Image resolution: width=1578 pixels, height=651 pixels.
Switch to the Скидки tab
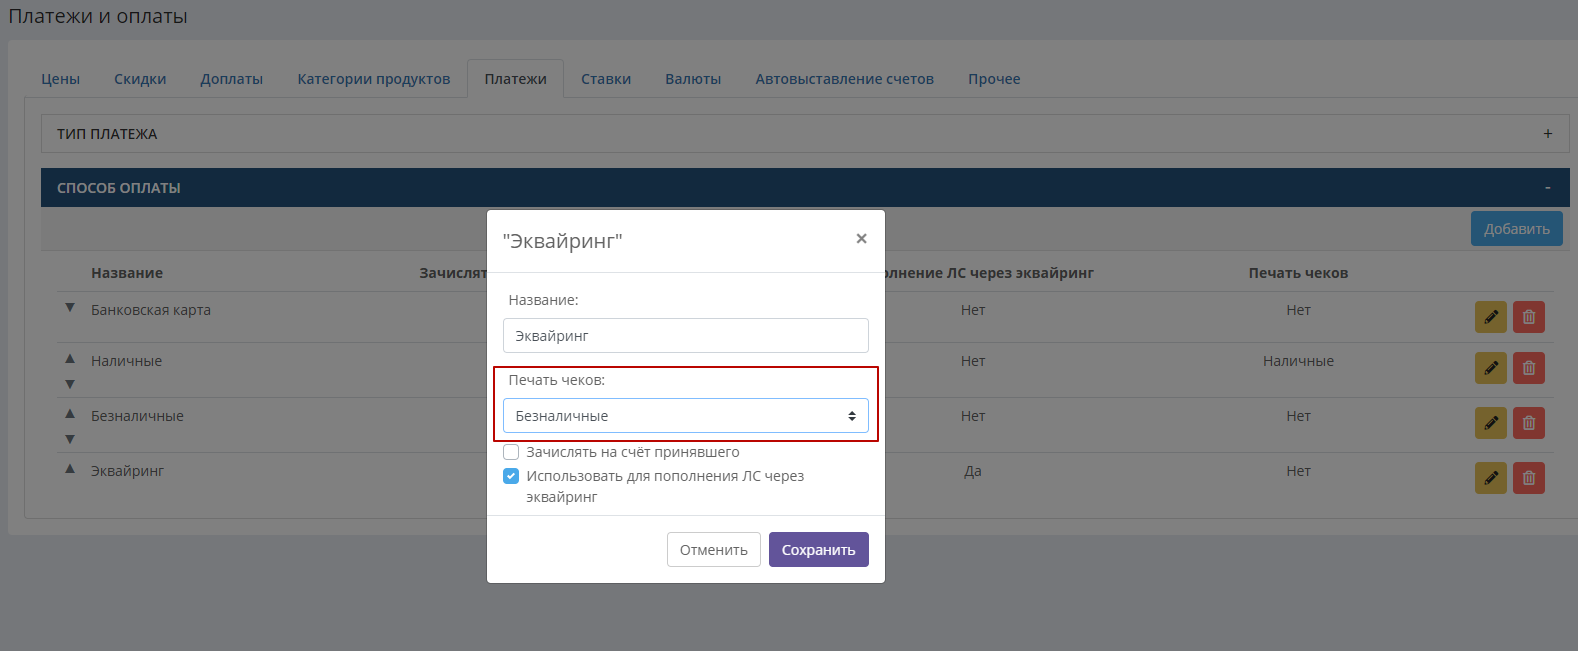point(140,79)
